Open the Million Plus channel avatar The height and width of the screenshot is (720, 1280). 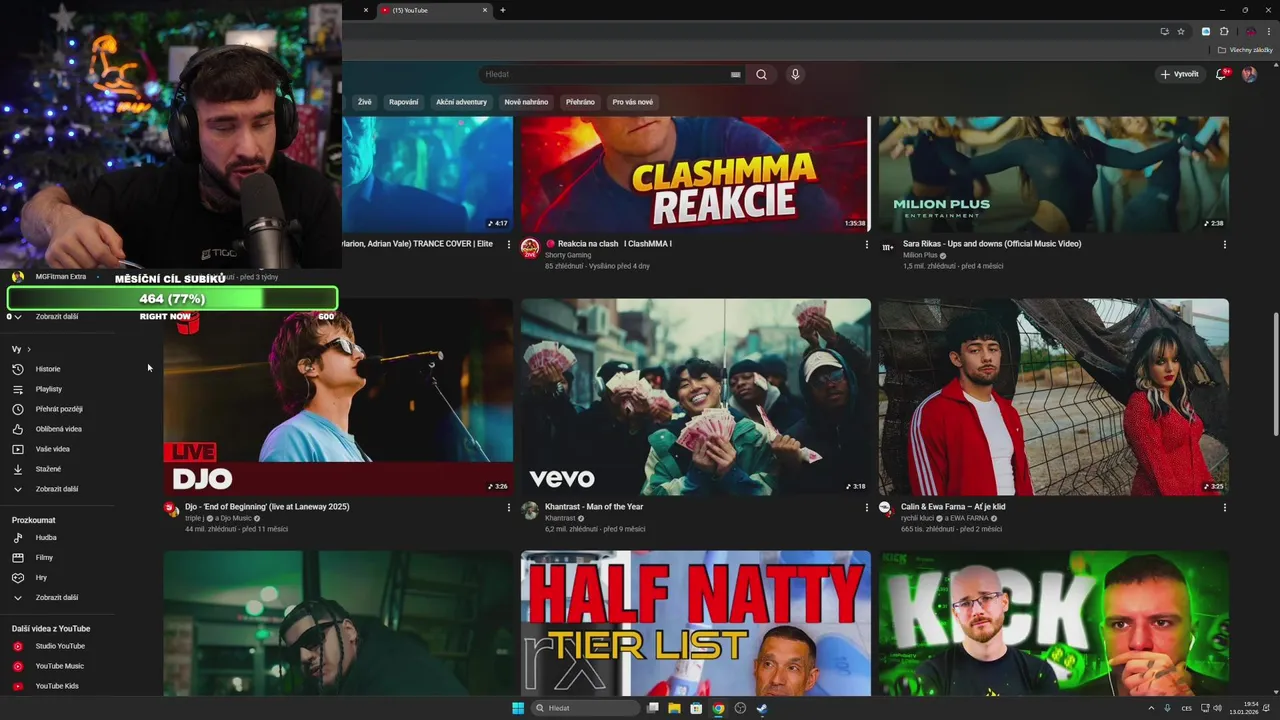click(887, 247)
